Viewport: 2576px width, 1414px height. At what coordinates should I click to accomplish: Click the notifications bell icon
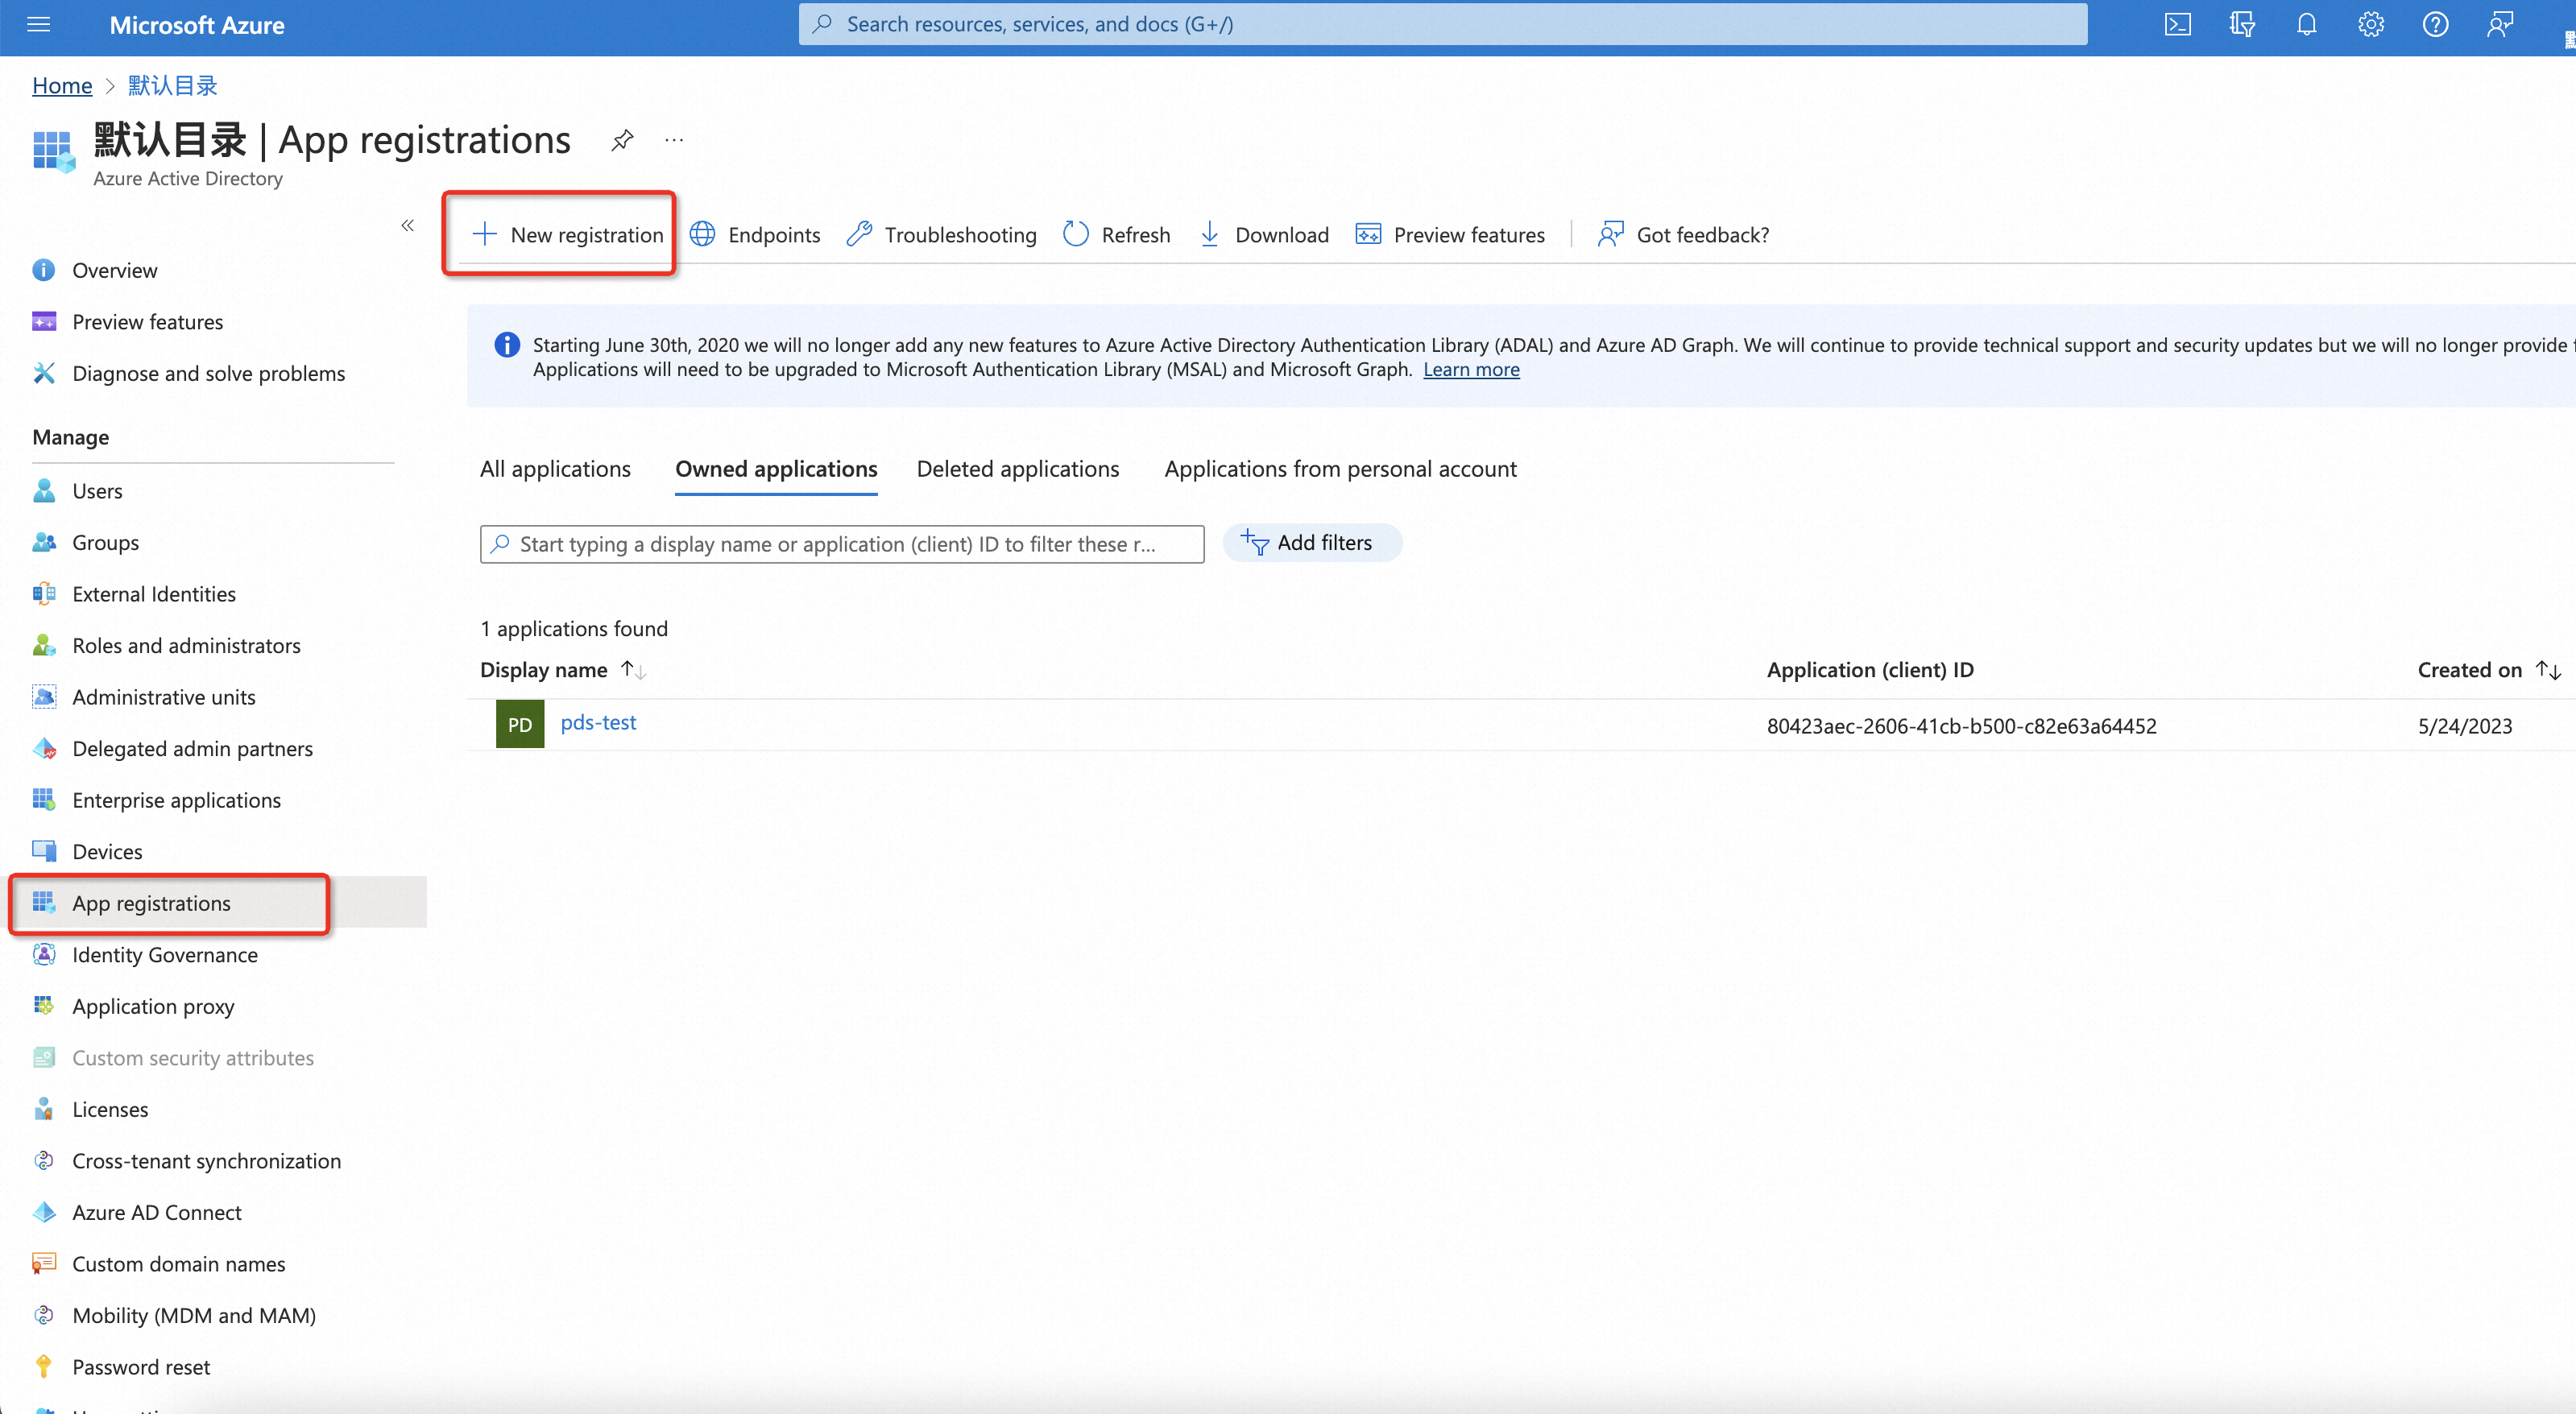pos(2306,24)
